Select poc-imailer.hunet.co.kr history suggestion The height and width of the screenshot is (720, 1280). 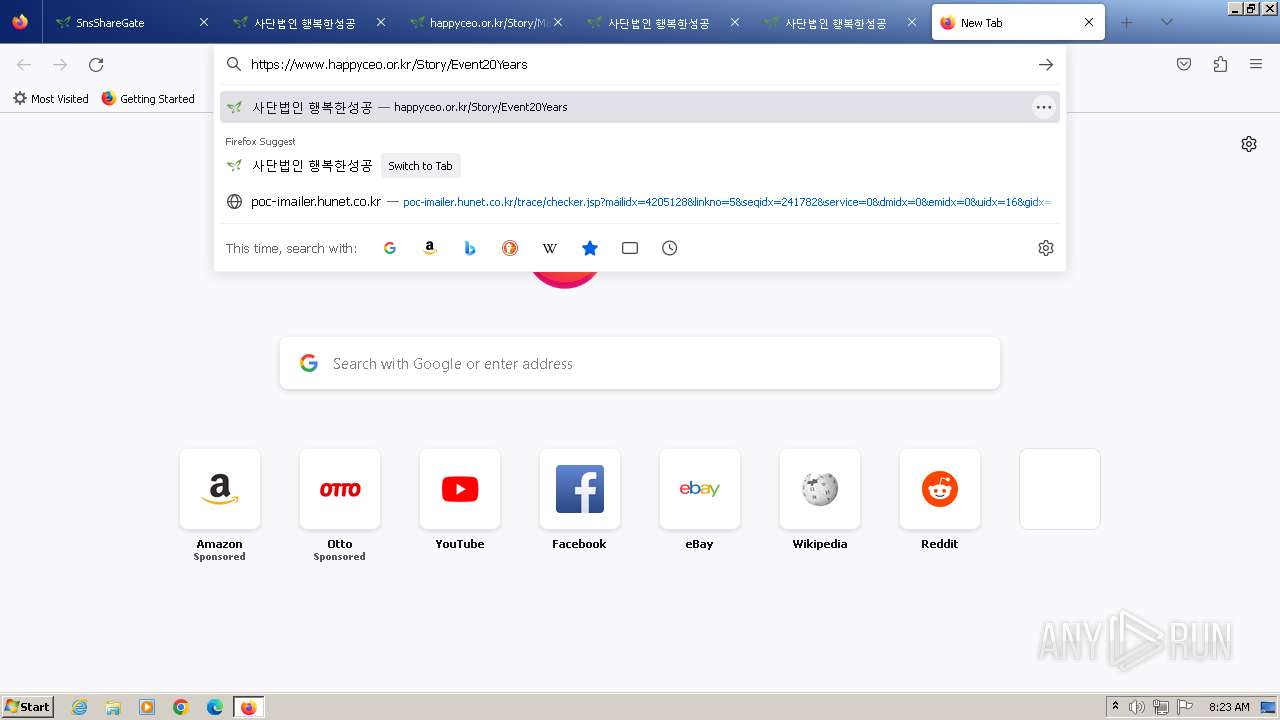[640, 201]
